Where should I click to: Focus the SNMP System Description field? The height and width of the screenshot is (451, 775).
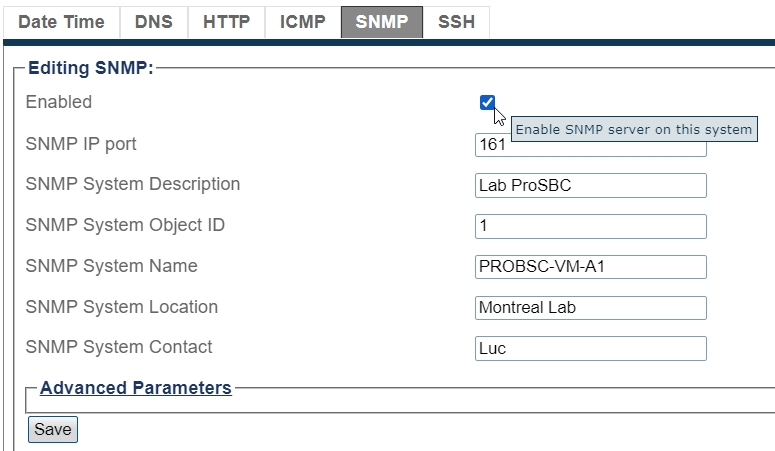[x=590, y=185]
